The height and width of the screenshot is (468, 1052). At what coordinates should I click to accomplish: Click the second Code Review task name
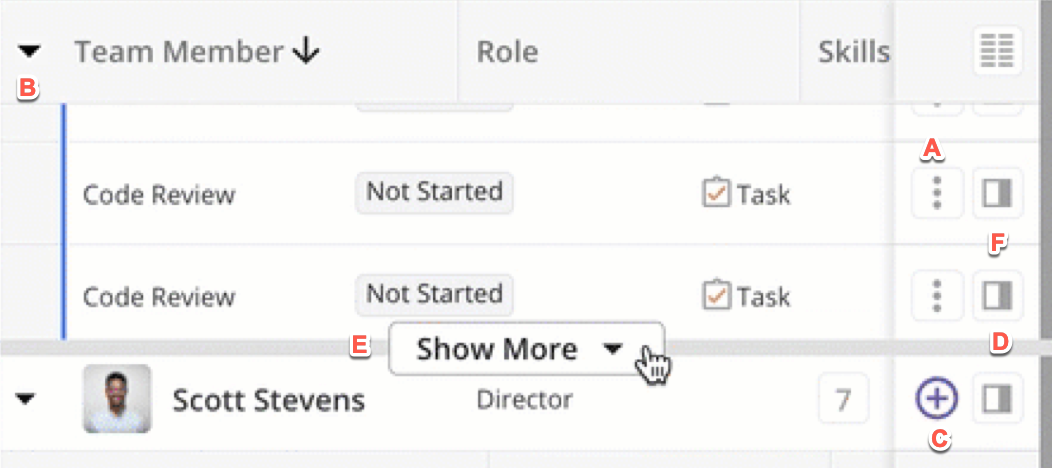coord(159,297)
